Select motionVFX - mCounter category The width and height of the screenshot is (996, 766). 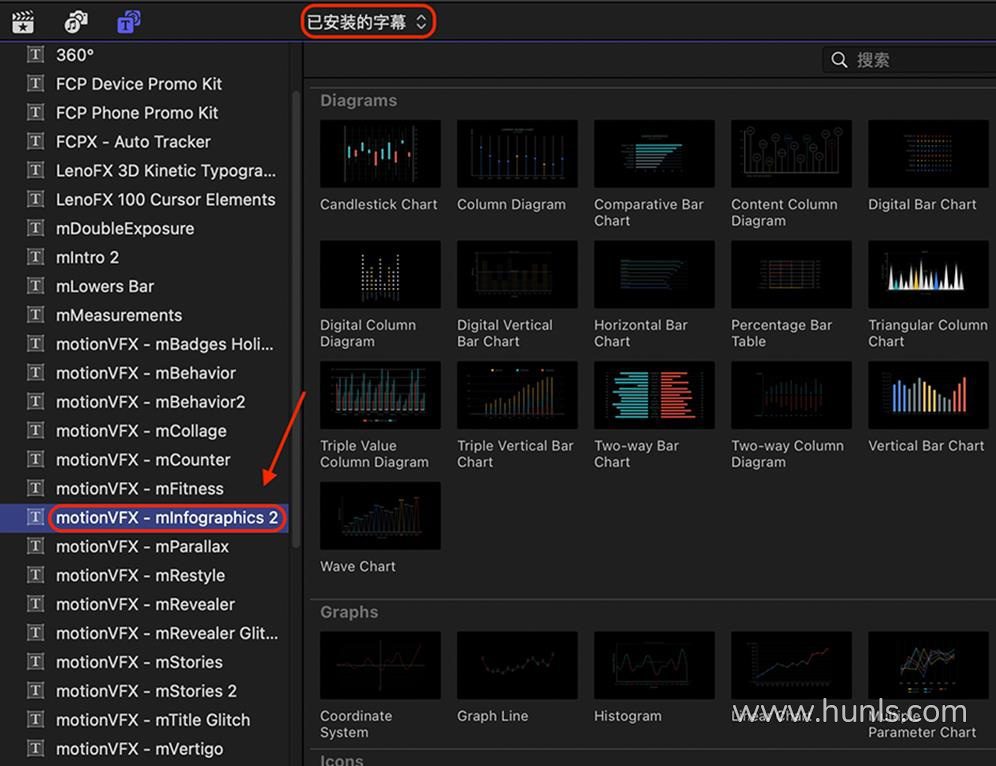click(145, 460)
